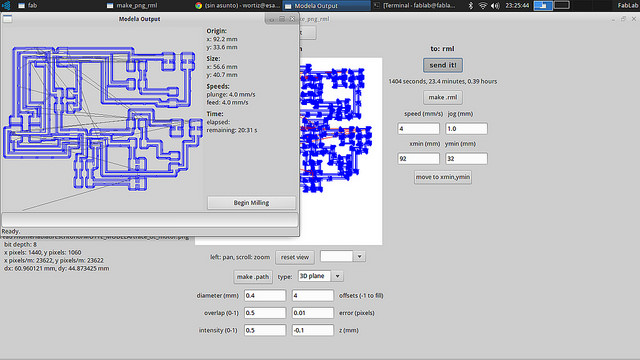Viewport: 640px width, 360px height.
Task: Focus the overlap (0-1) field
Action: click(265, 313)
